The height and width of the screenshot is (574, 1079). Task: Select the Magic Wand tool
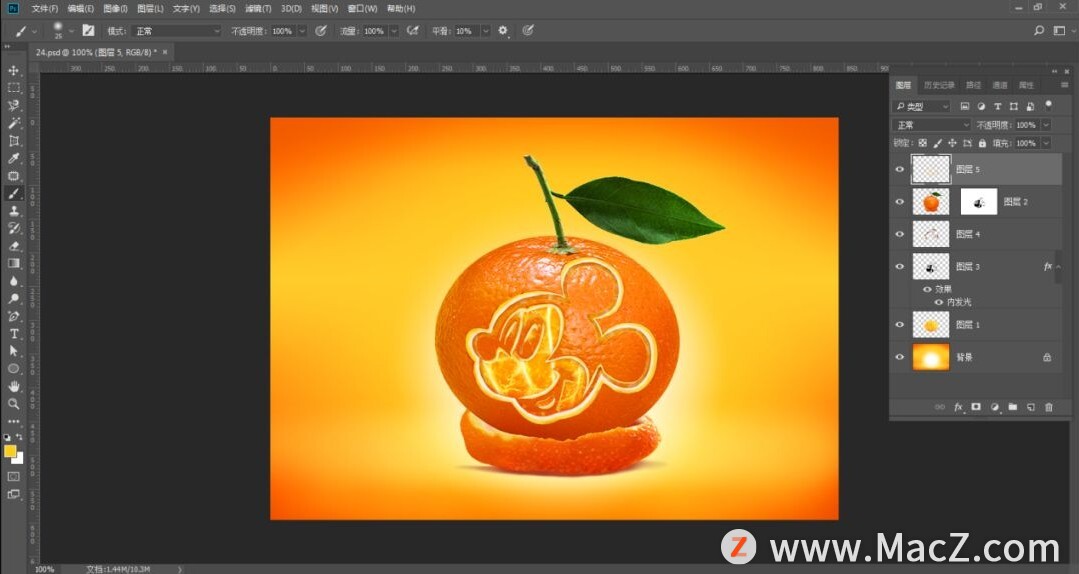tap(13, 123)
